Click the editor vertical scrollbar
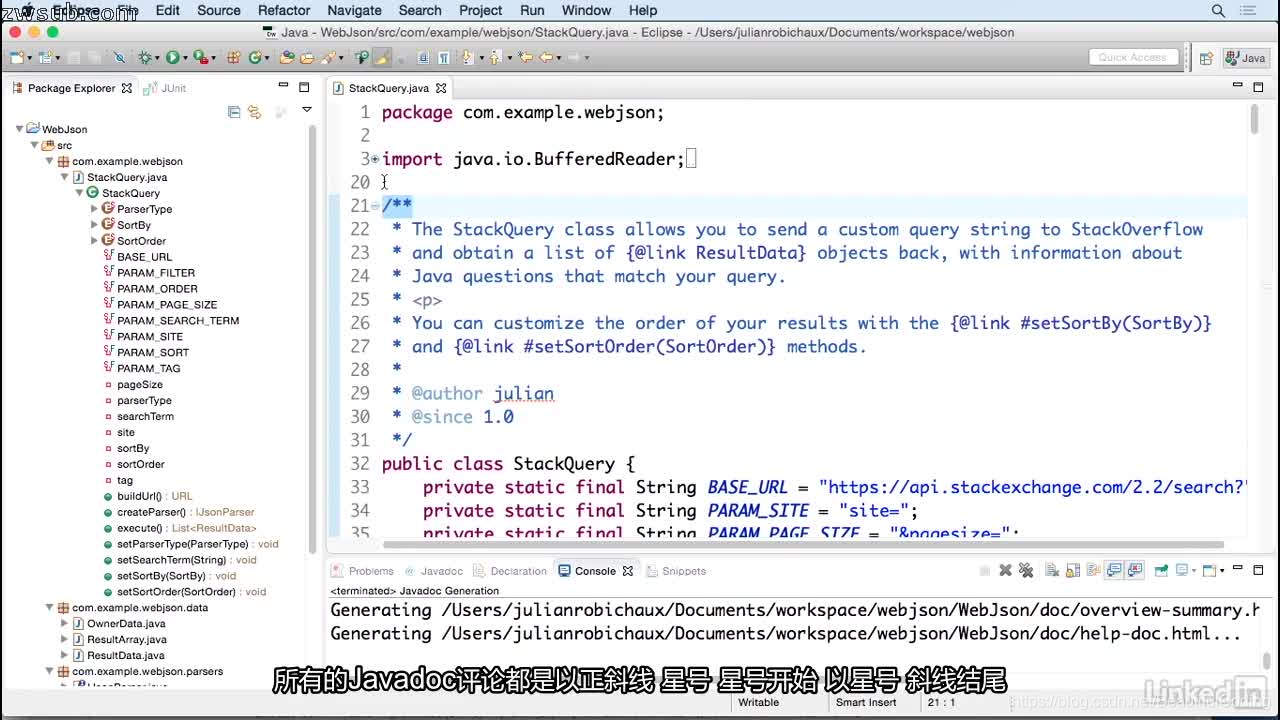Screen dimensions: 1280x720 tap(1254, 120)
